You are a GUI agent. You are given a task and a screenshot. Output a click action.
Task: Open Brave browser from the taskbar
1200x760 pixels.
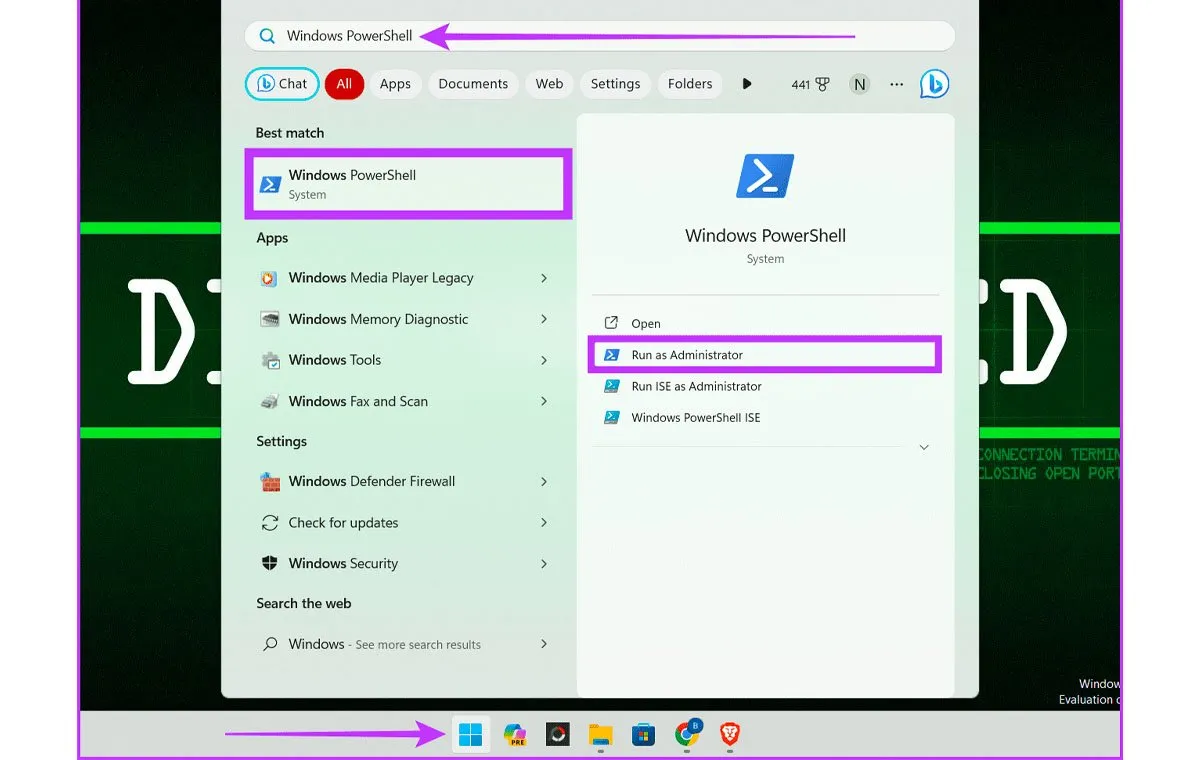(x=730, y=736)
